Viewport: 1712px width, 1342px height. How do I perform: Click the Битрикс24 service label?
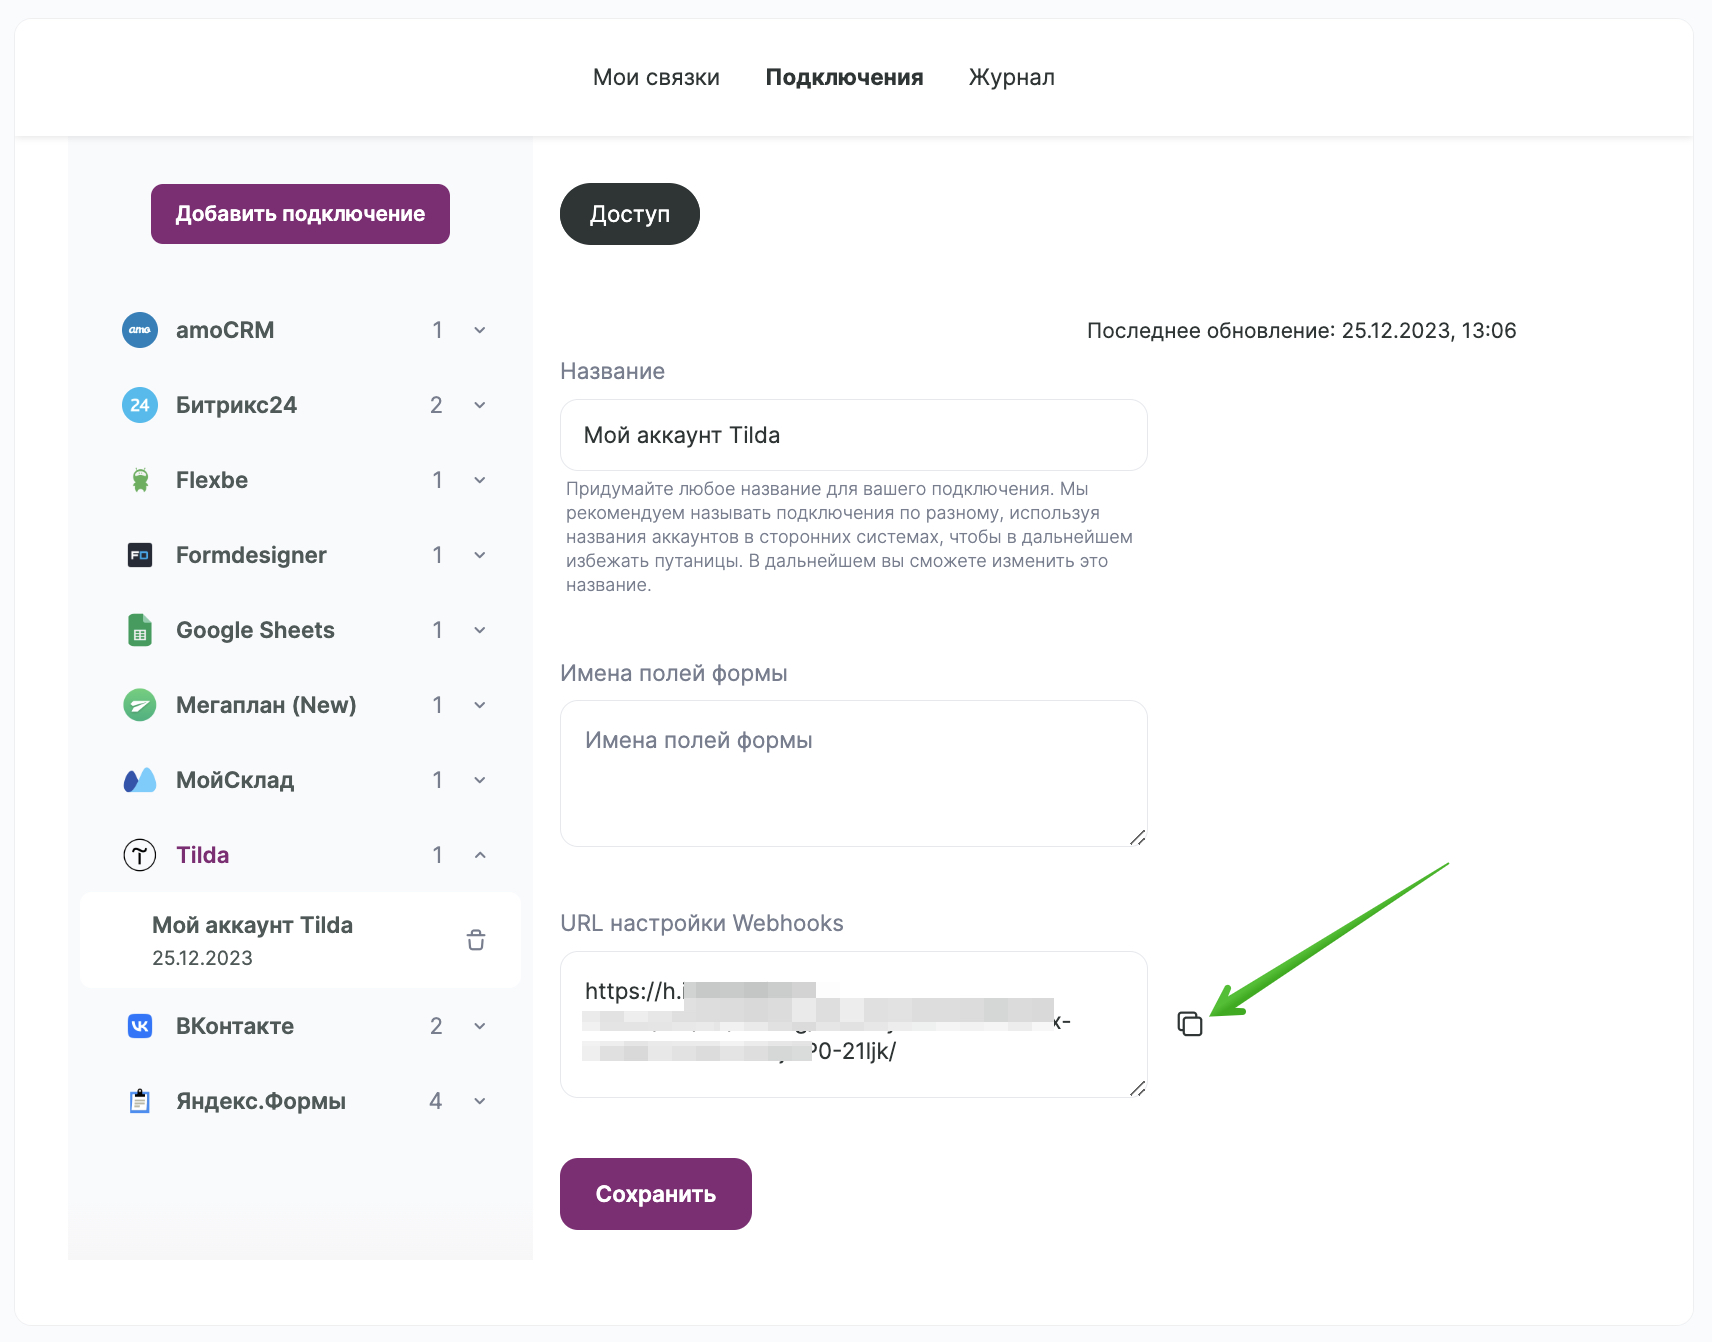point(236,405)
